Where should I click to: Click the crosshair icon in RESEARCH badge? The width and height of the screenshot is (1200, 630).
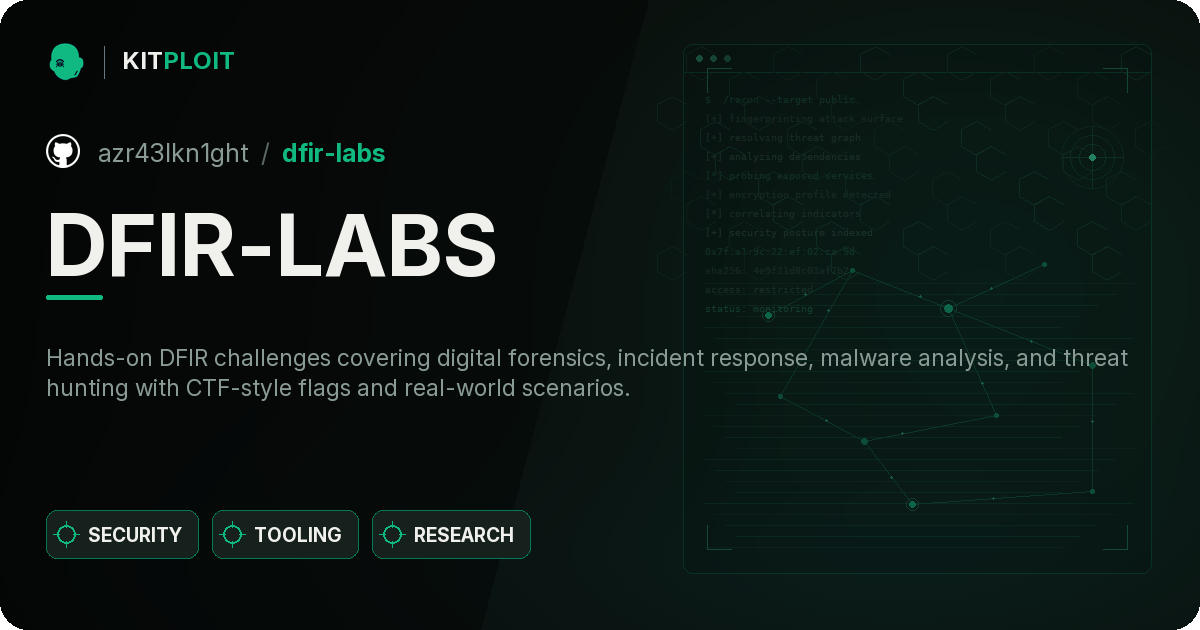393,535
